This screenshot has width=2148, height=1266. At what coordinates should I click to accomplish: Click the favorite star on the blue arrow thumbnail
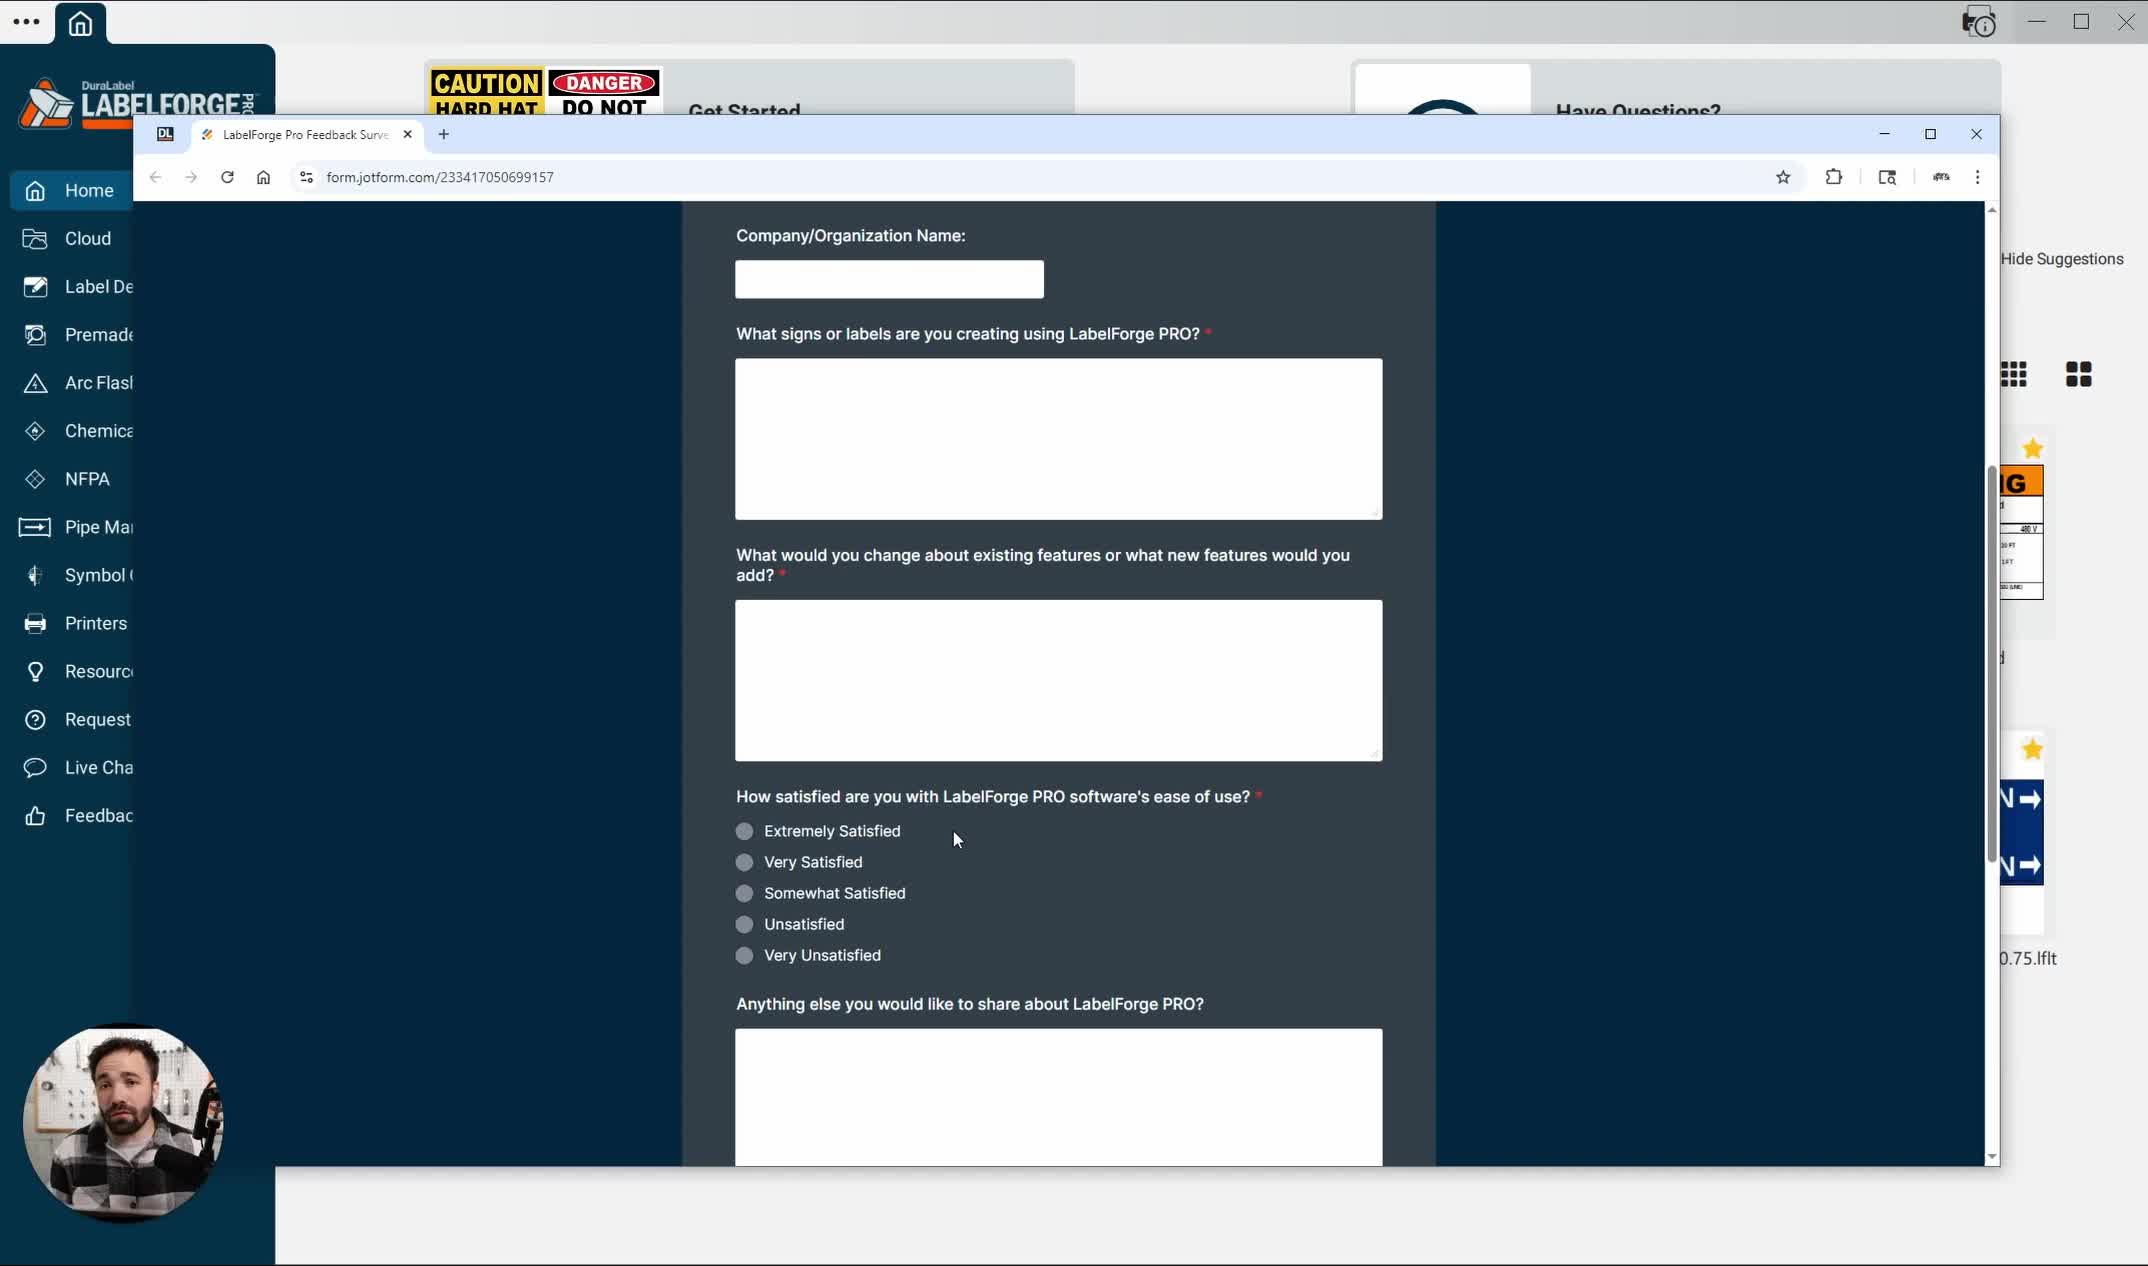pos(2032,750)
